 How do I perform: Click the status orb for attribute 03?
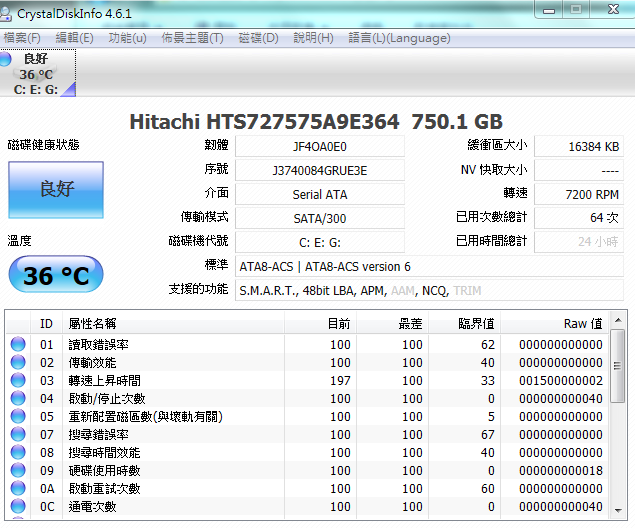tap(18, 380)
